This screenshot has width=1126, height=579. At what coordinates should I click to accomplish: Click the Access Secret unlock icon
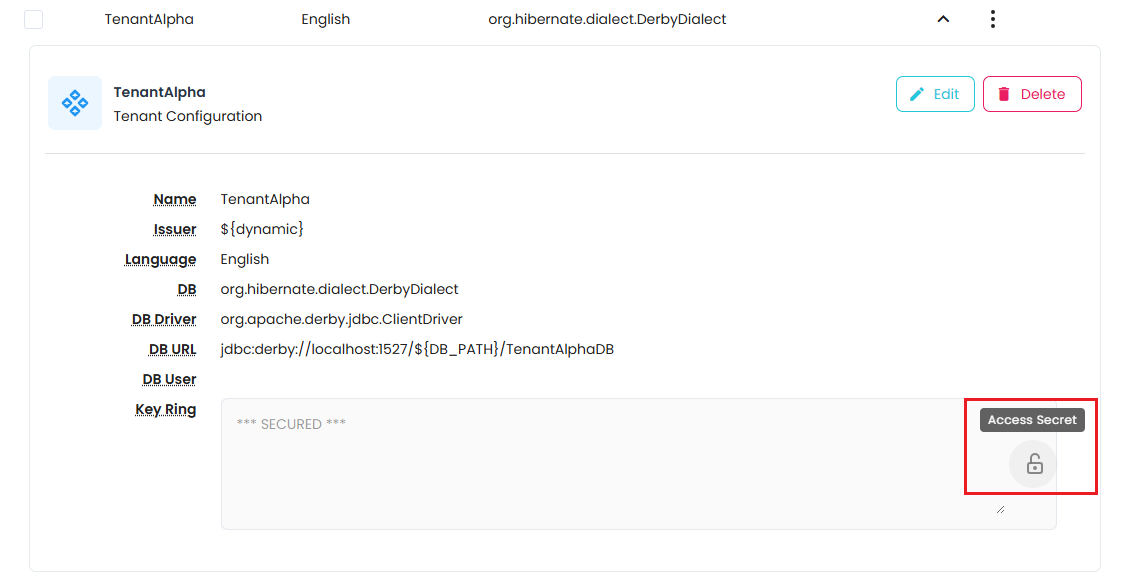click(x=1034, y=464)
